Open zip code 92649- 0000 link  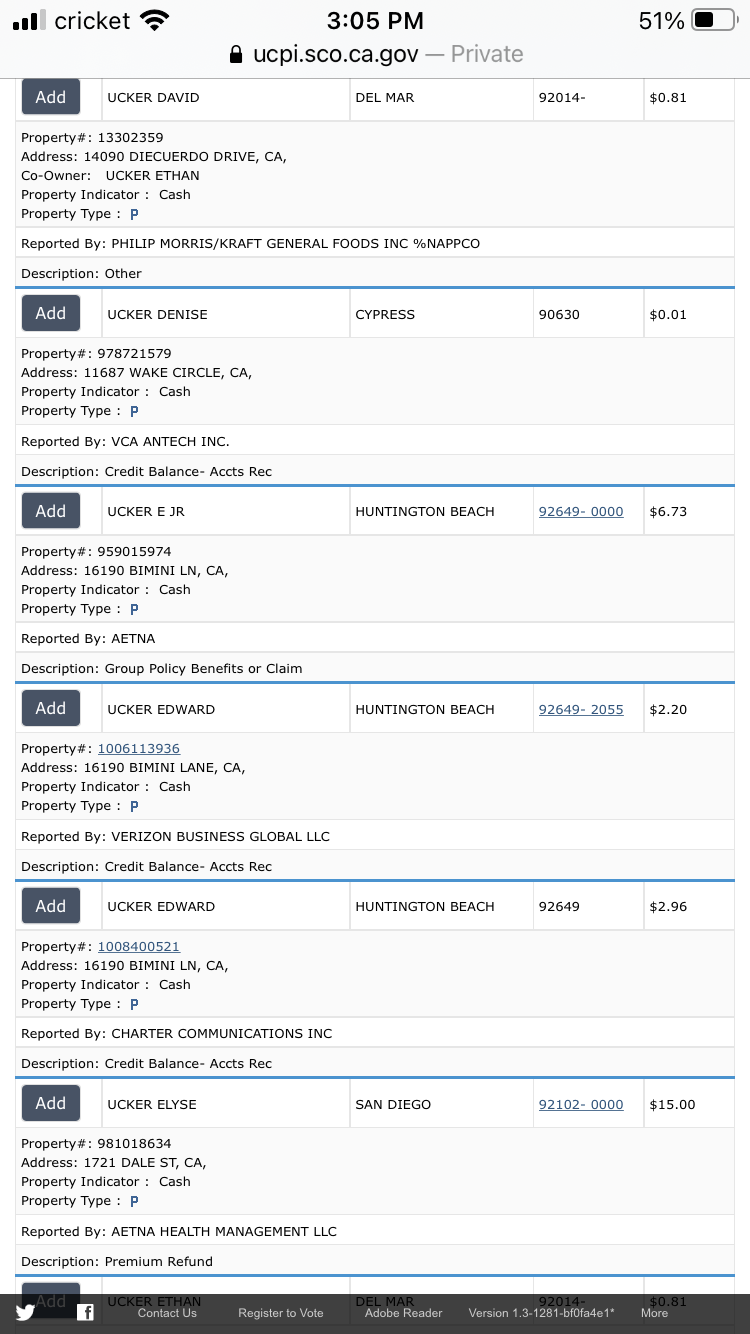point(581,512)
